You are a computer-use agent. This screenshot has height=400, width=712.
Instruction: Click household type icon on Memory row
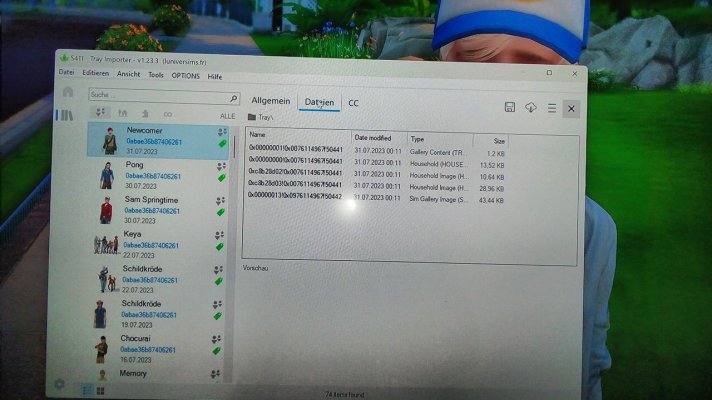[x=215, y=374]
